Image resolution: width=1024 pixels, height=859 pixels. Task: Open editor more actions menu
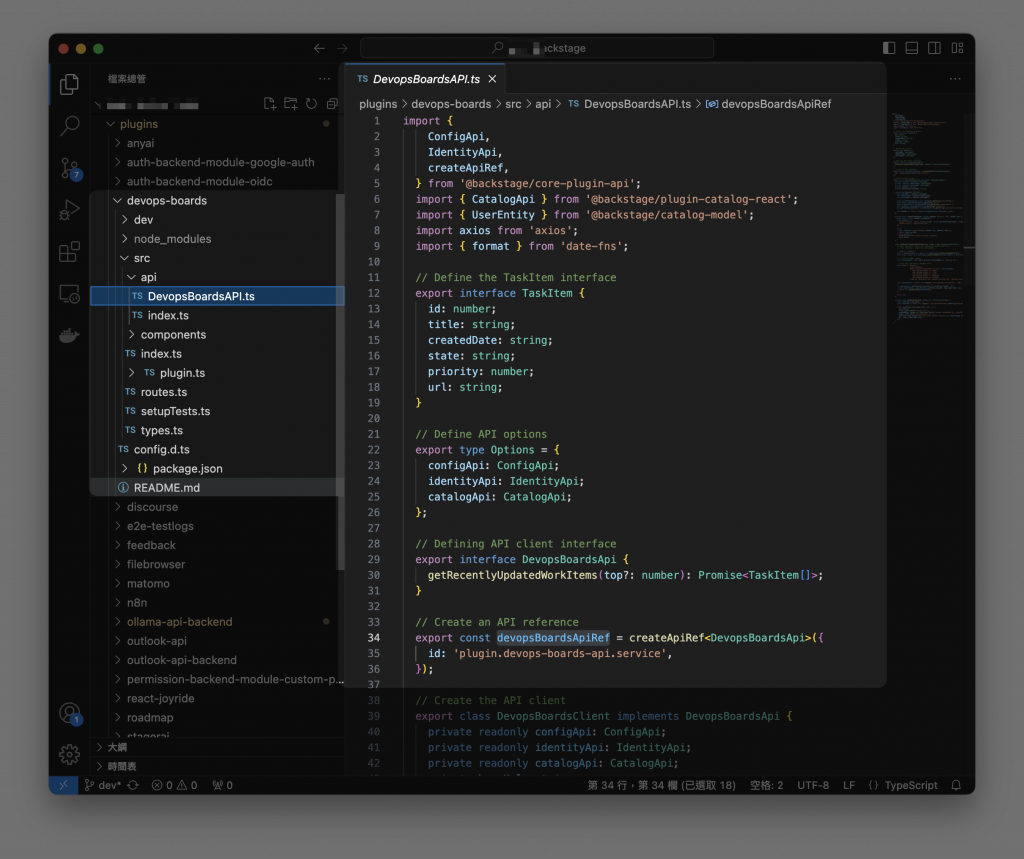coord(955,79)
